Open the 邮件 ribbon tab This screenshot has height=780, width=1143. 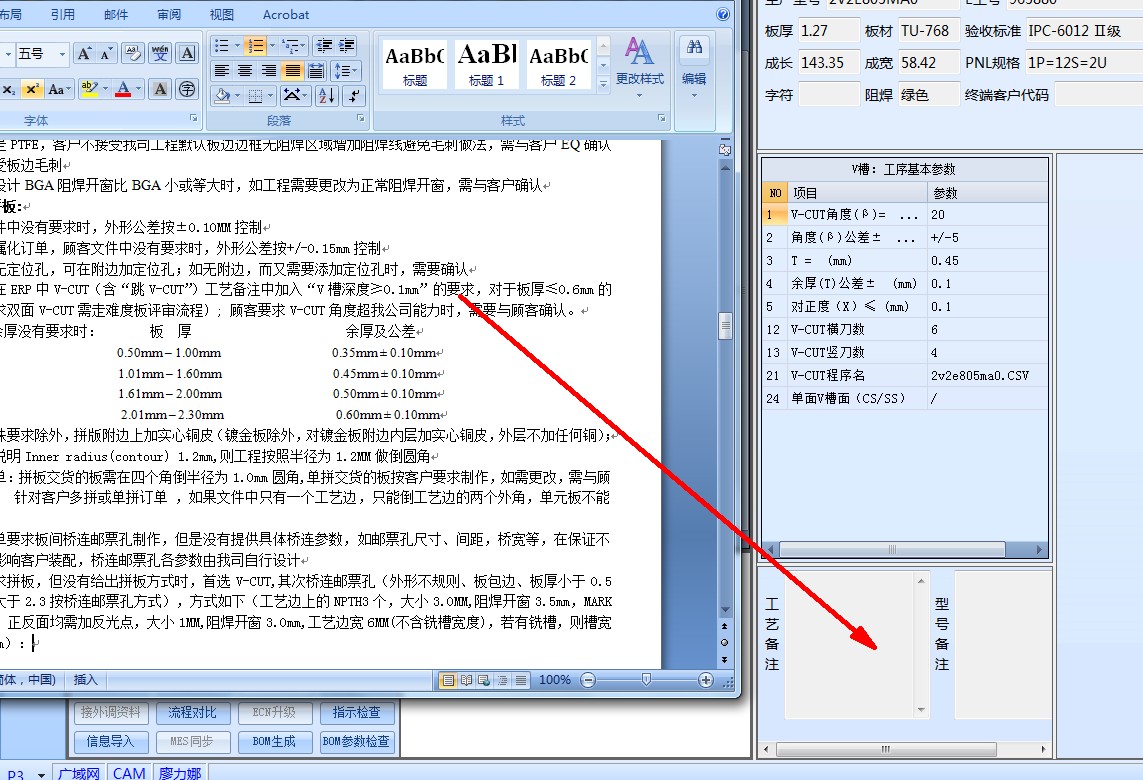click(x=116, y=15)
